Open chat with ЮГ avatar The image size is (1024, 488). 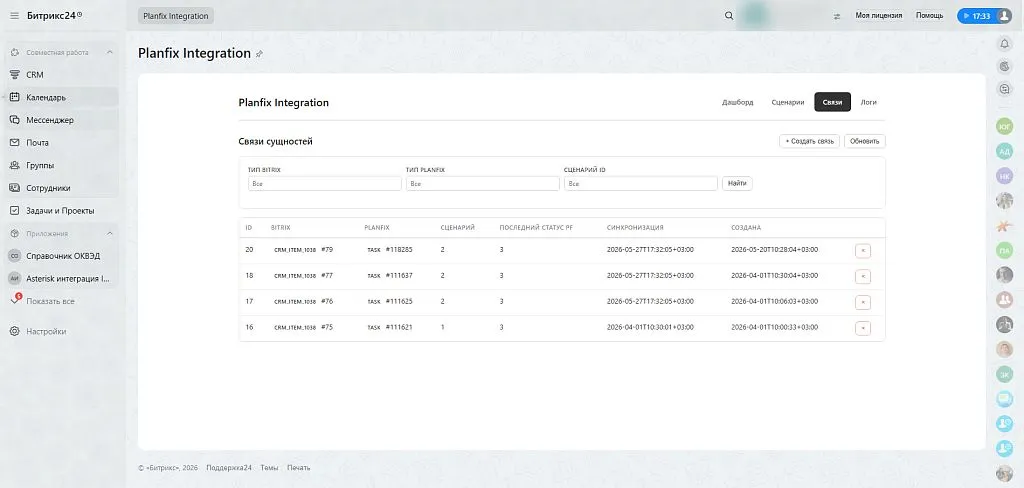point(1004,127)
